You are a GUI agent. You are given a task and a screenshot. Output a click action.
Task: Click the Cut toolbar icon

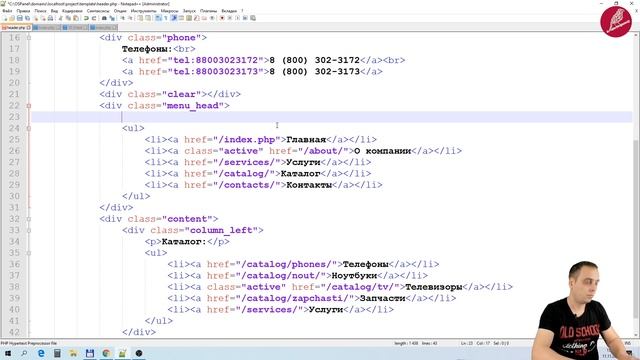coord(60,18)
